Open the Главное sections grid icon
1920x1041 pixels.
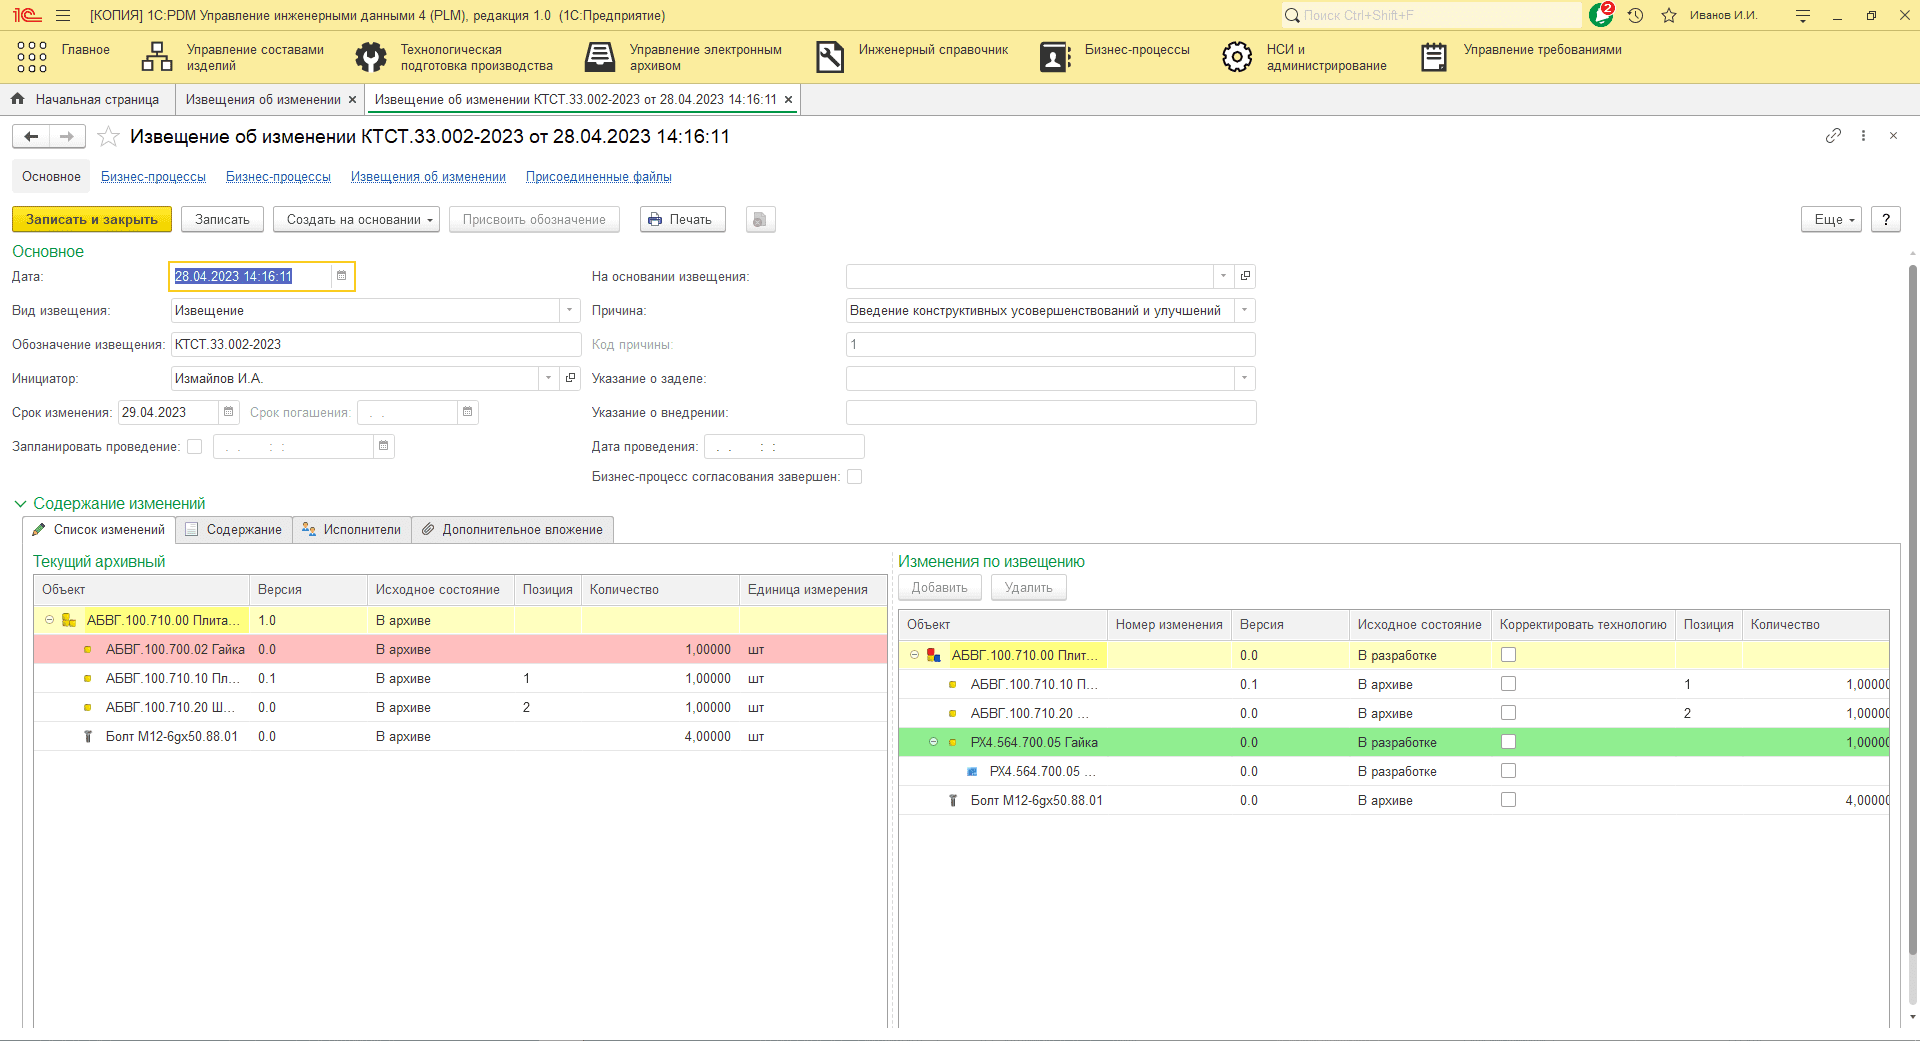click(x=32, y=57)
